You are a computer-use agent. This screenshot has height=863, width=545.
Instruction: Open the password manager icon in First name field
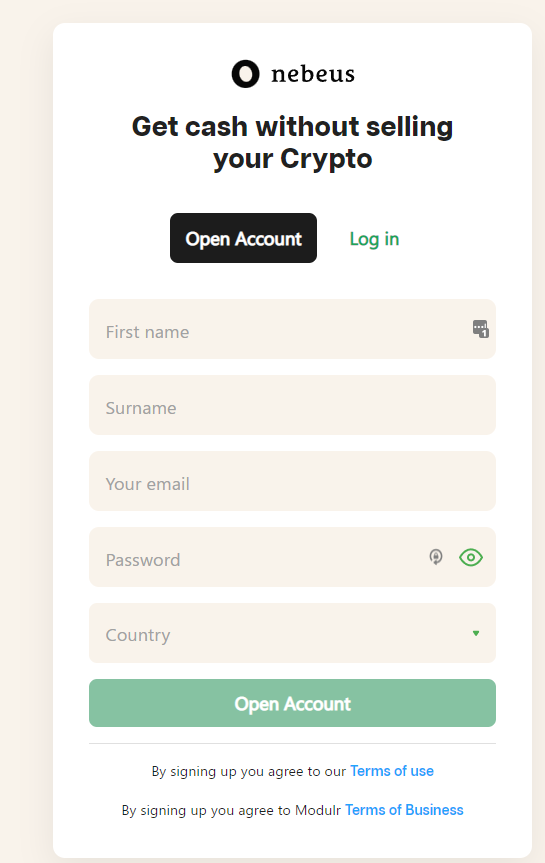[481, 329]
